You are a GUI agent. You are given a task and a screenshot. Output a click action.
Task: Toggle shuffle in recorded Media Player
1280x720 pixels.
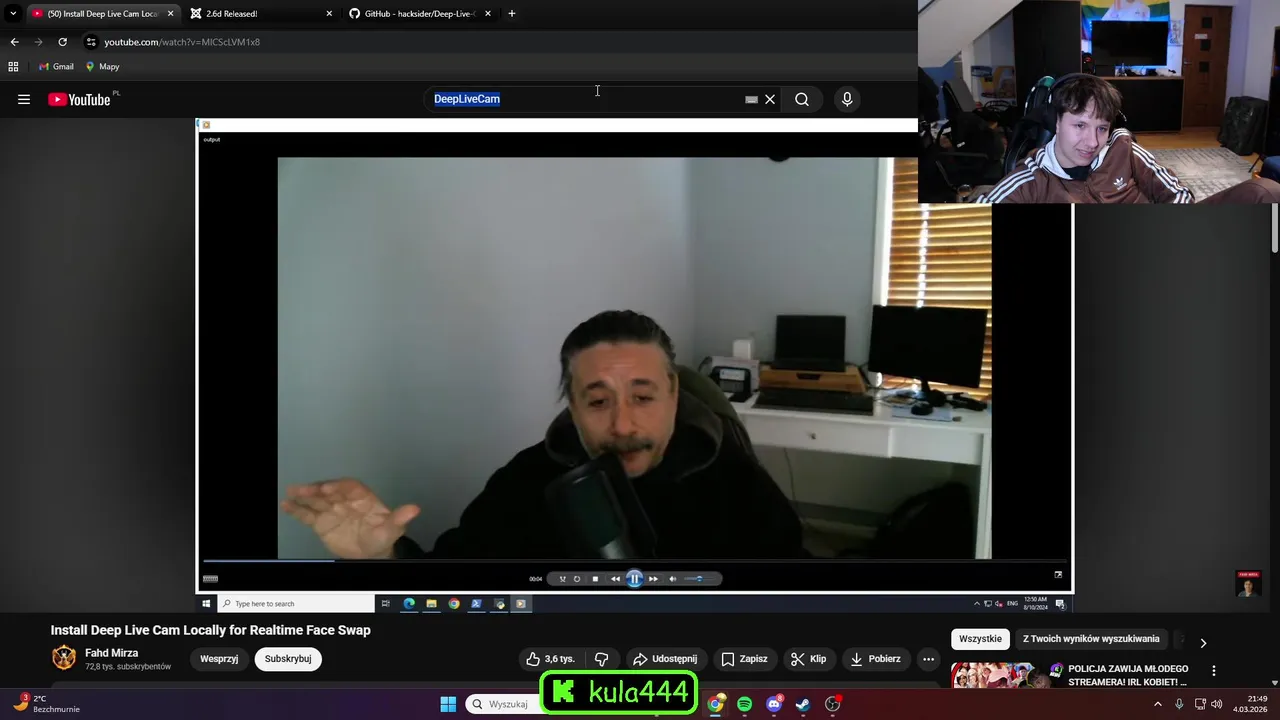click(x=562, y=579)
